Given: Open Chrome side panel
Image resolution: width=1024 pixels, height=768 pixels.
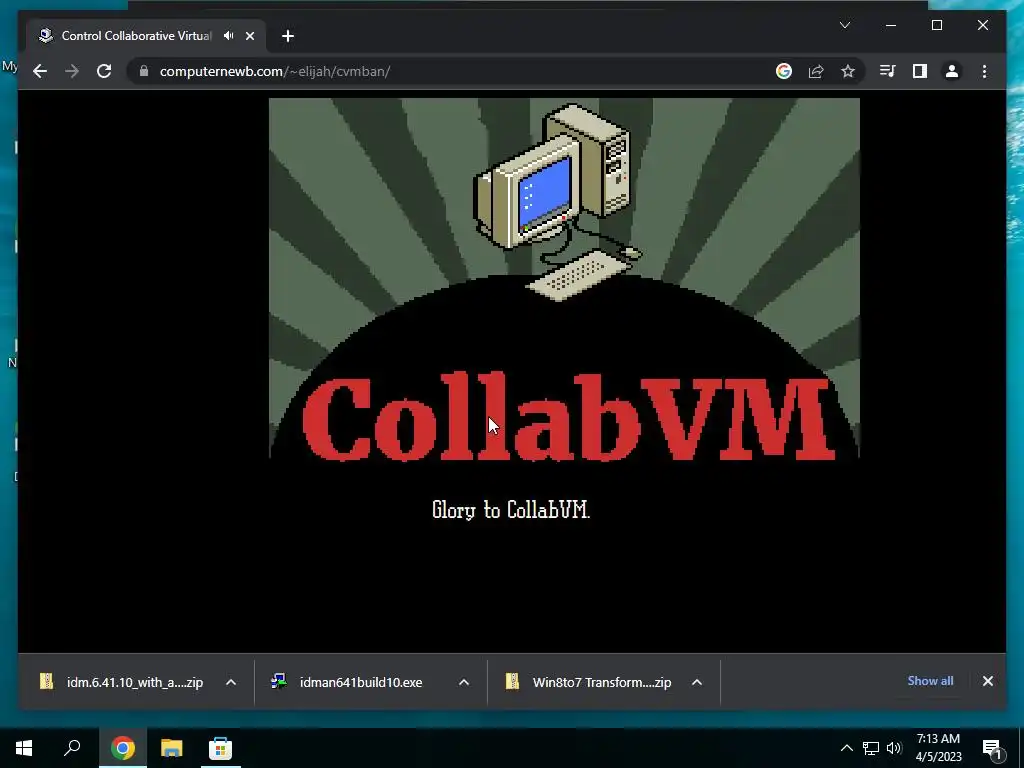Looking at the screenshot, I should point(920,71).
